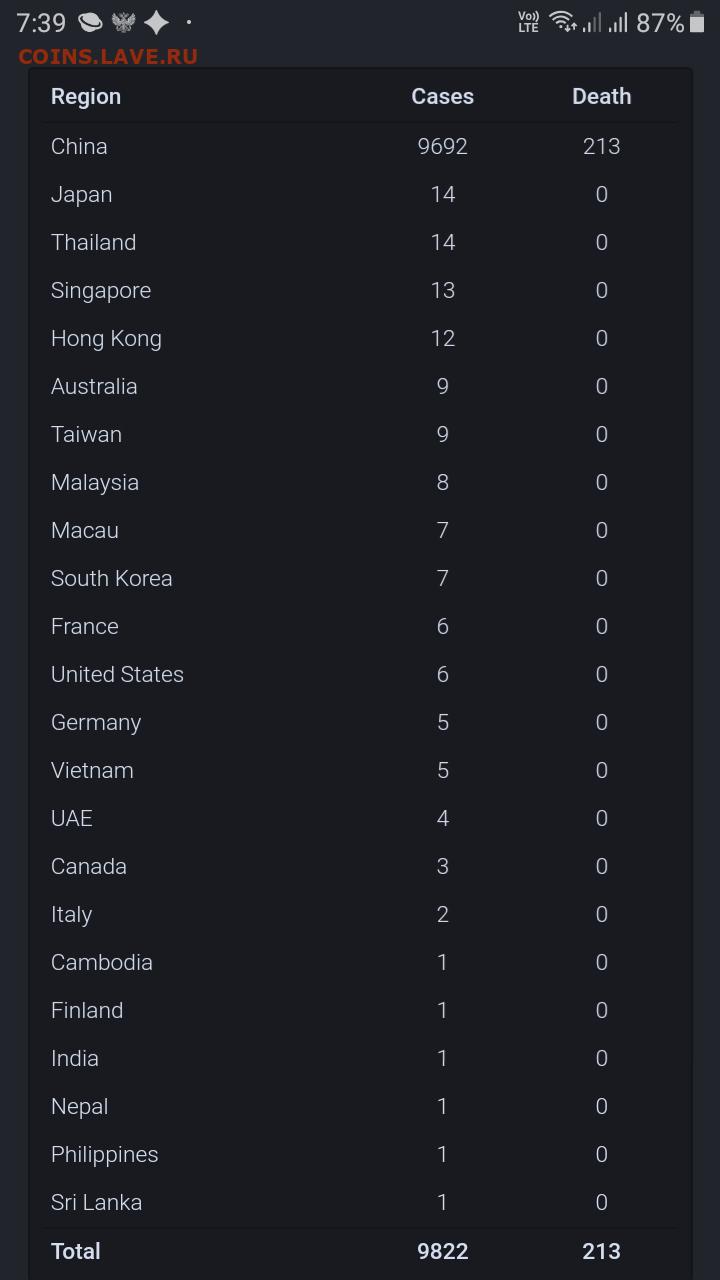Select the United States row
The height and width of the screenshot is (1280, 720).
pos(117,674)
